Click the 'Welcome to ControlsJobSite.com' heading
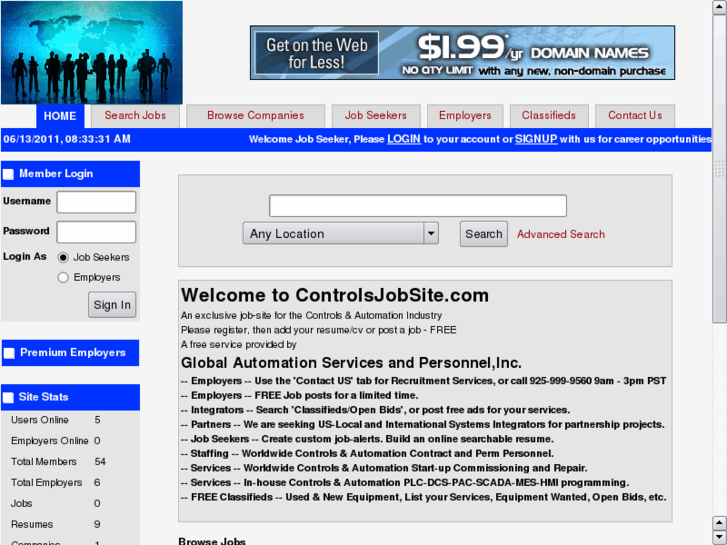Screen dimensions: 727x545 pos(335,295)
